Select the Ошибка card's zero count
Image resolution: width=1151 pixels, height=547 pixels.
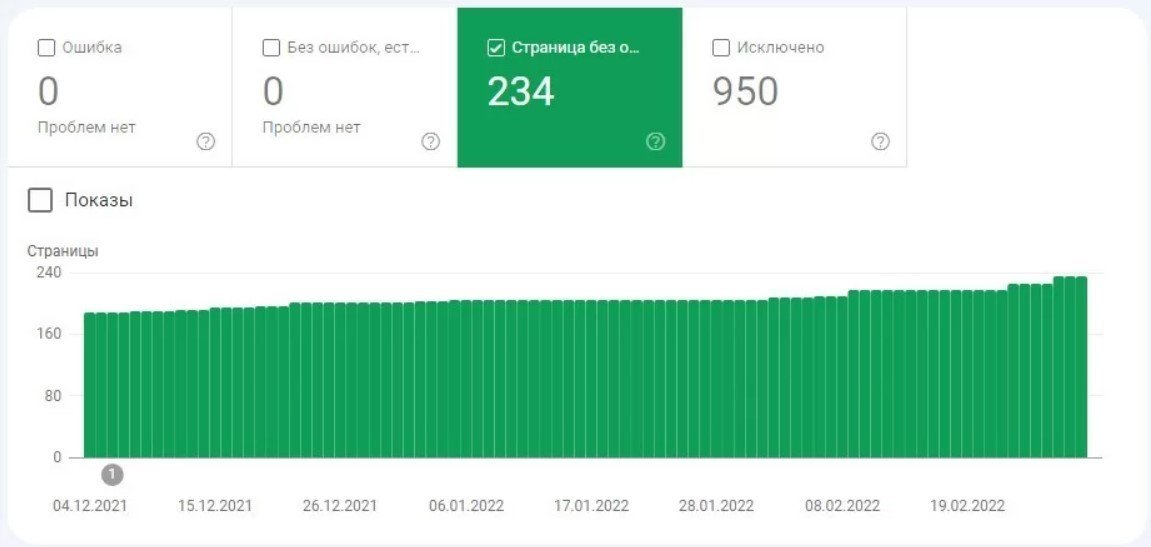(48, 92)
